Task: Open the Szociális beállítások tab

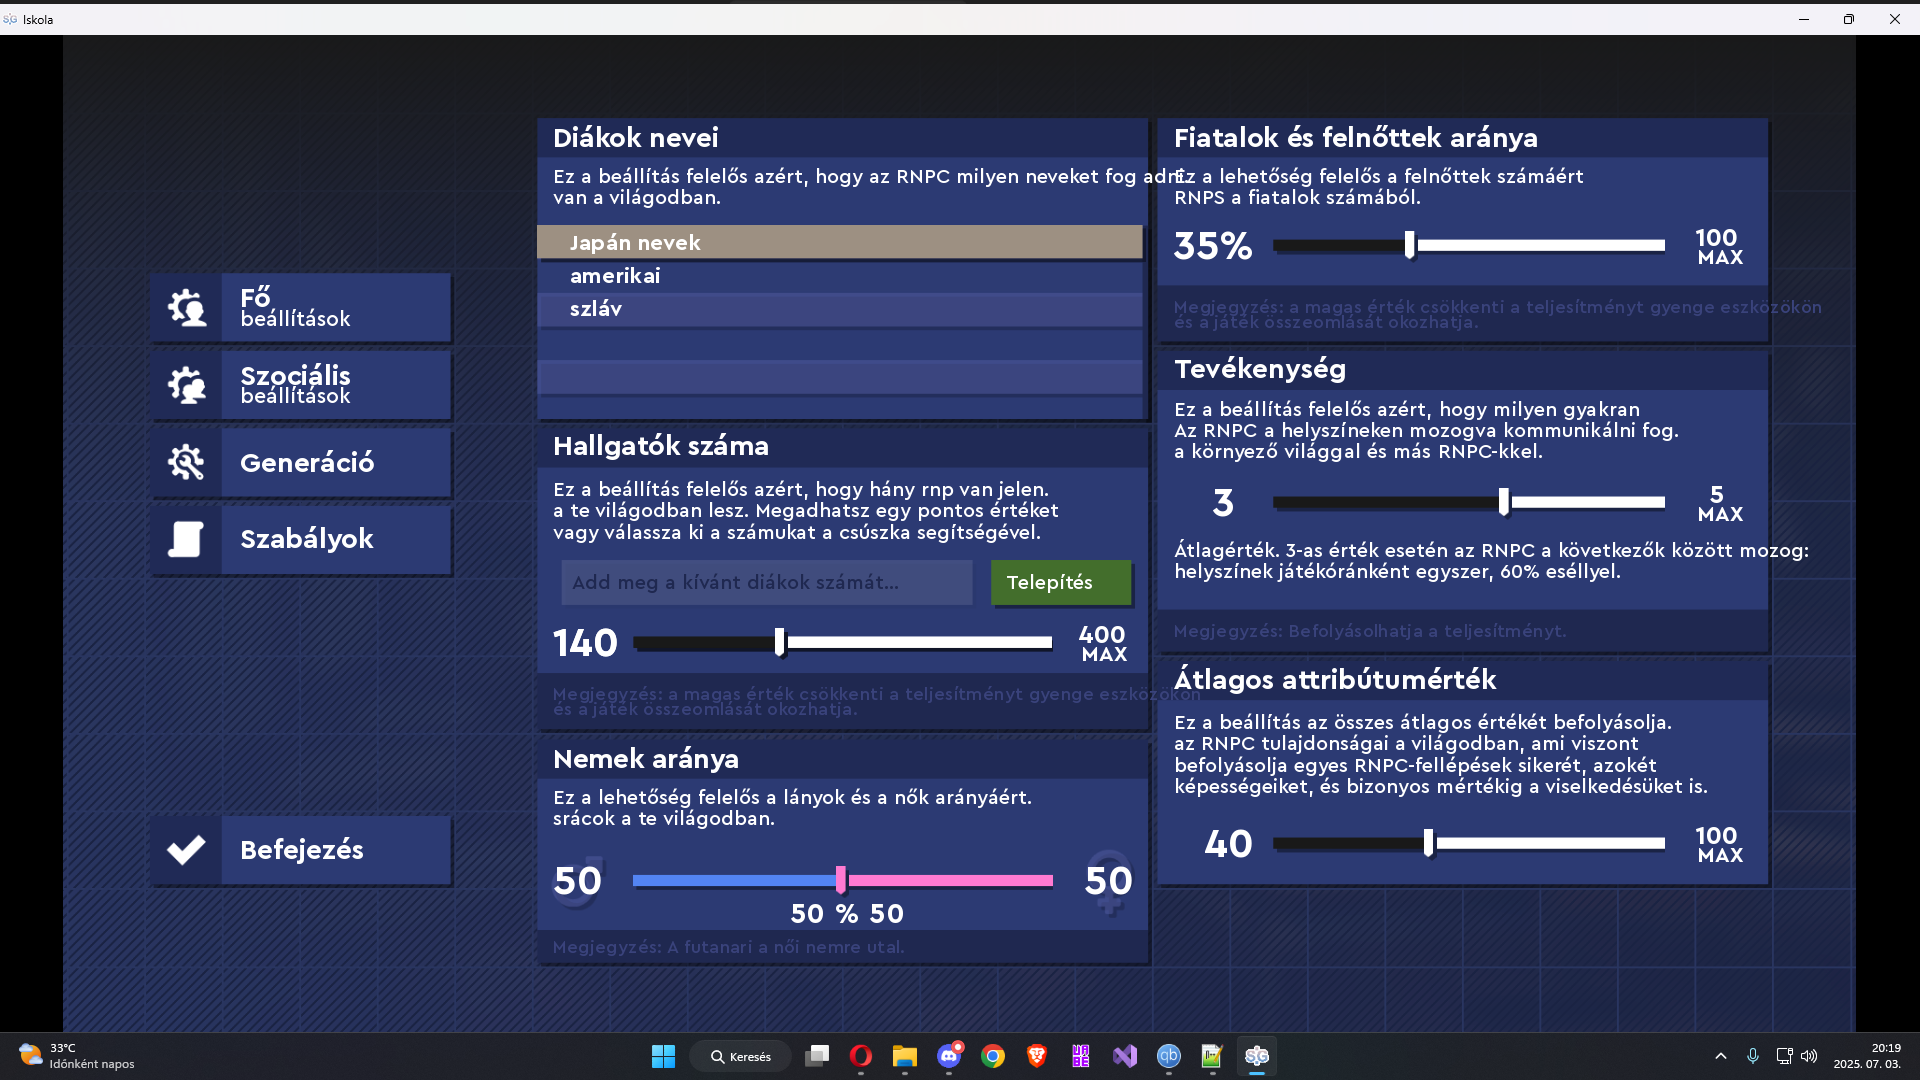Action: pyautogui.click(x=335, y=385)
